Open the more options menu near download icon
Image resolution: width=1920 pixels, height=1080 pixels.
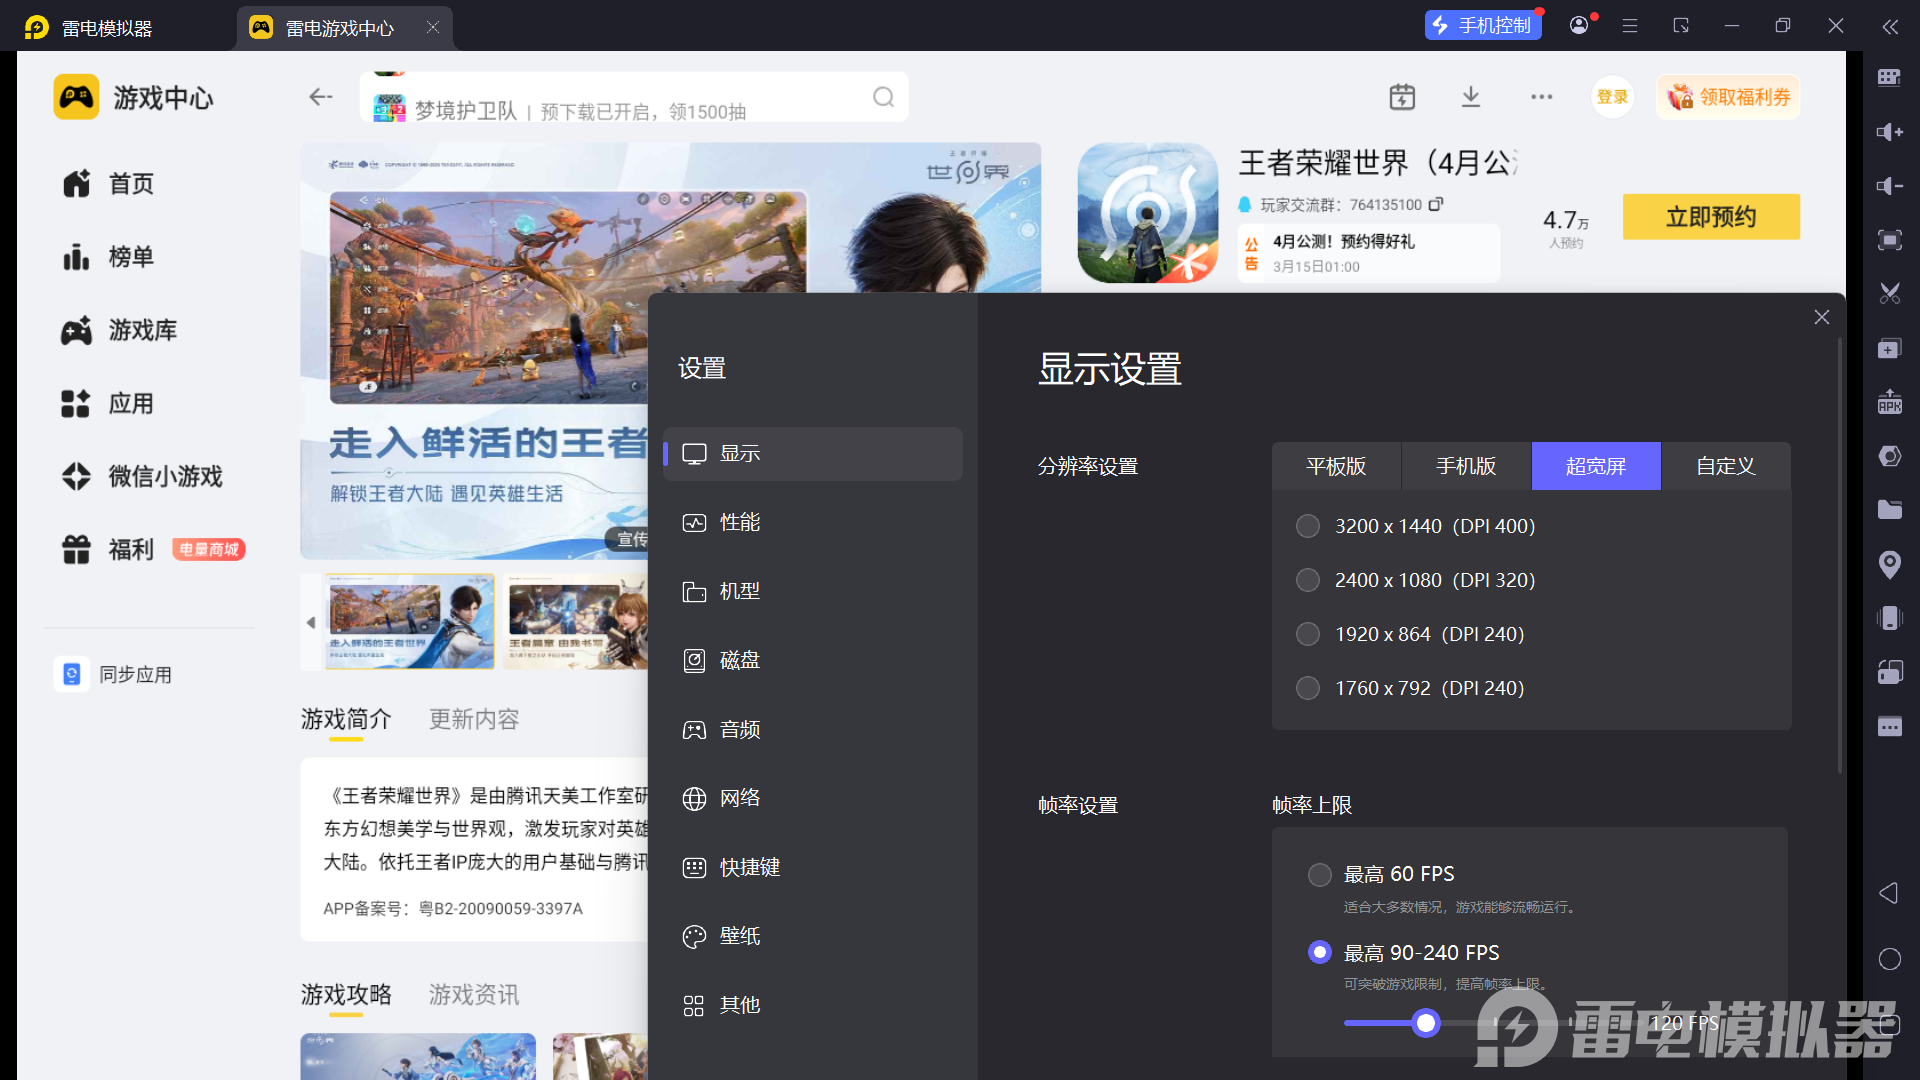click(1541, 96)
